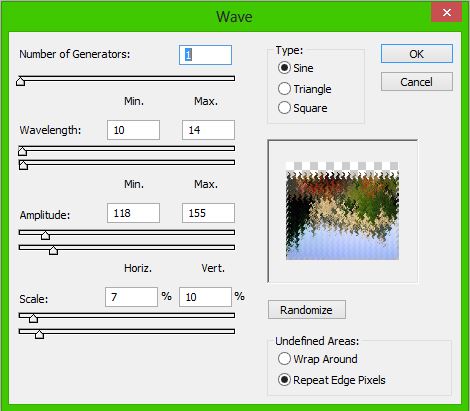Click the Wavelength Min field
Screen dimensions: 470x411
point(133,130)
